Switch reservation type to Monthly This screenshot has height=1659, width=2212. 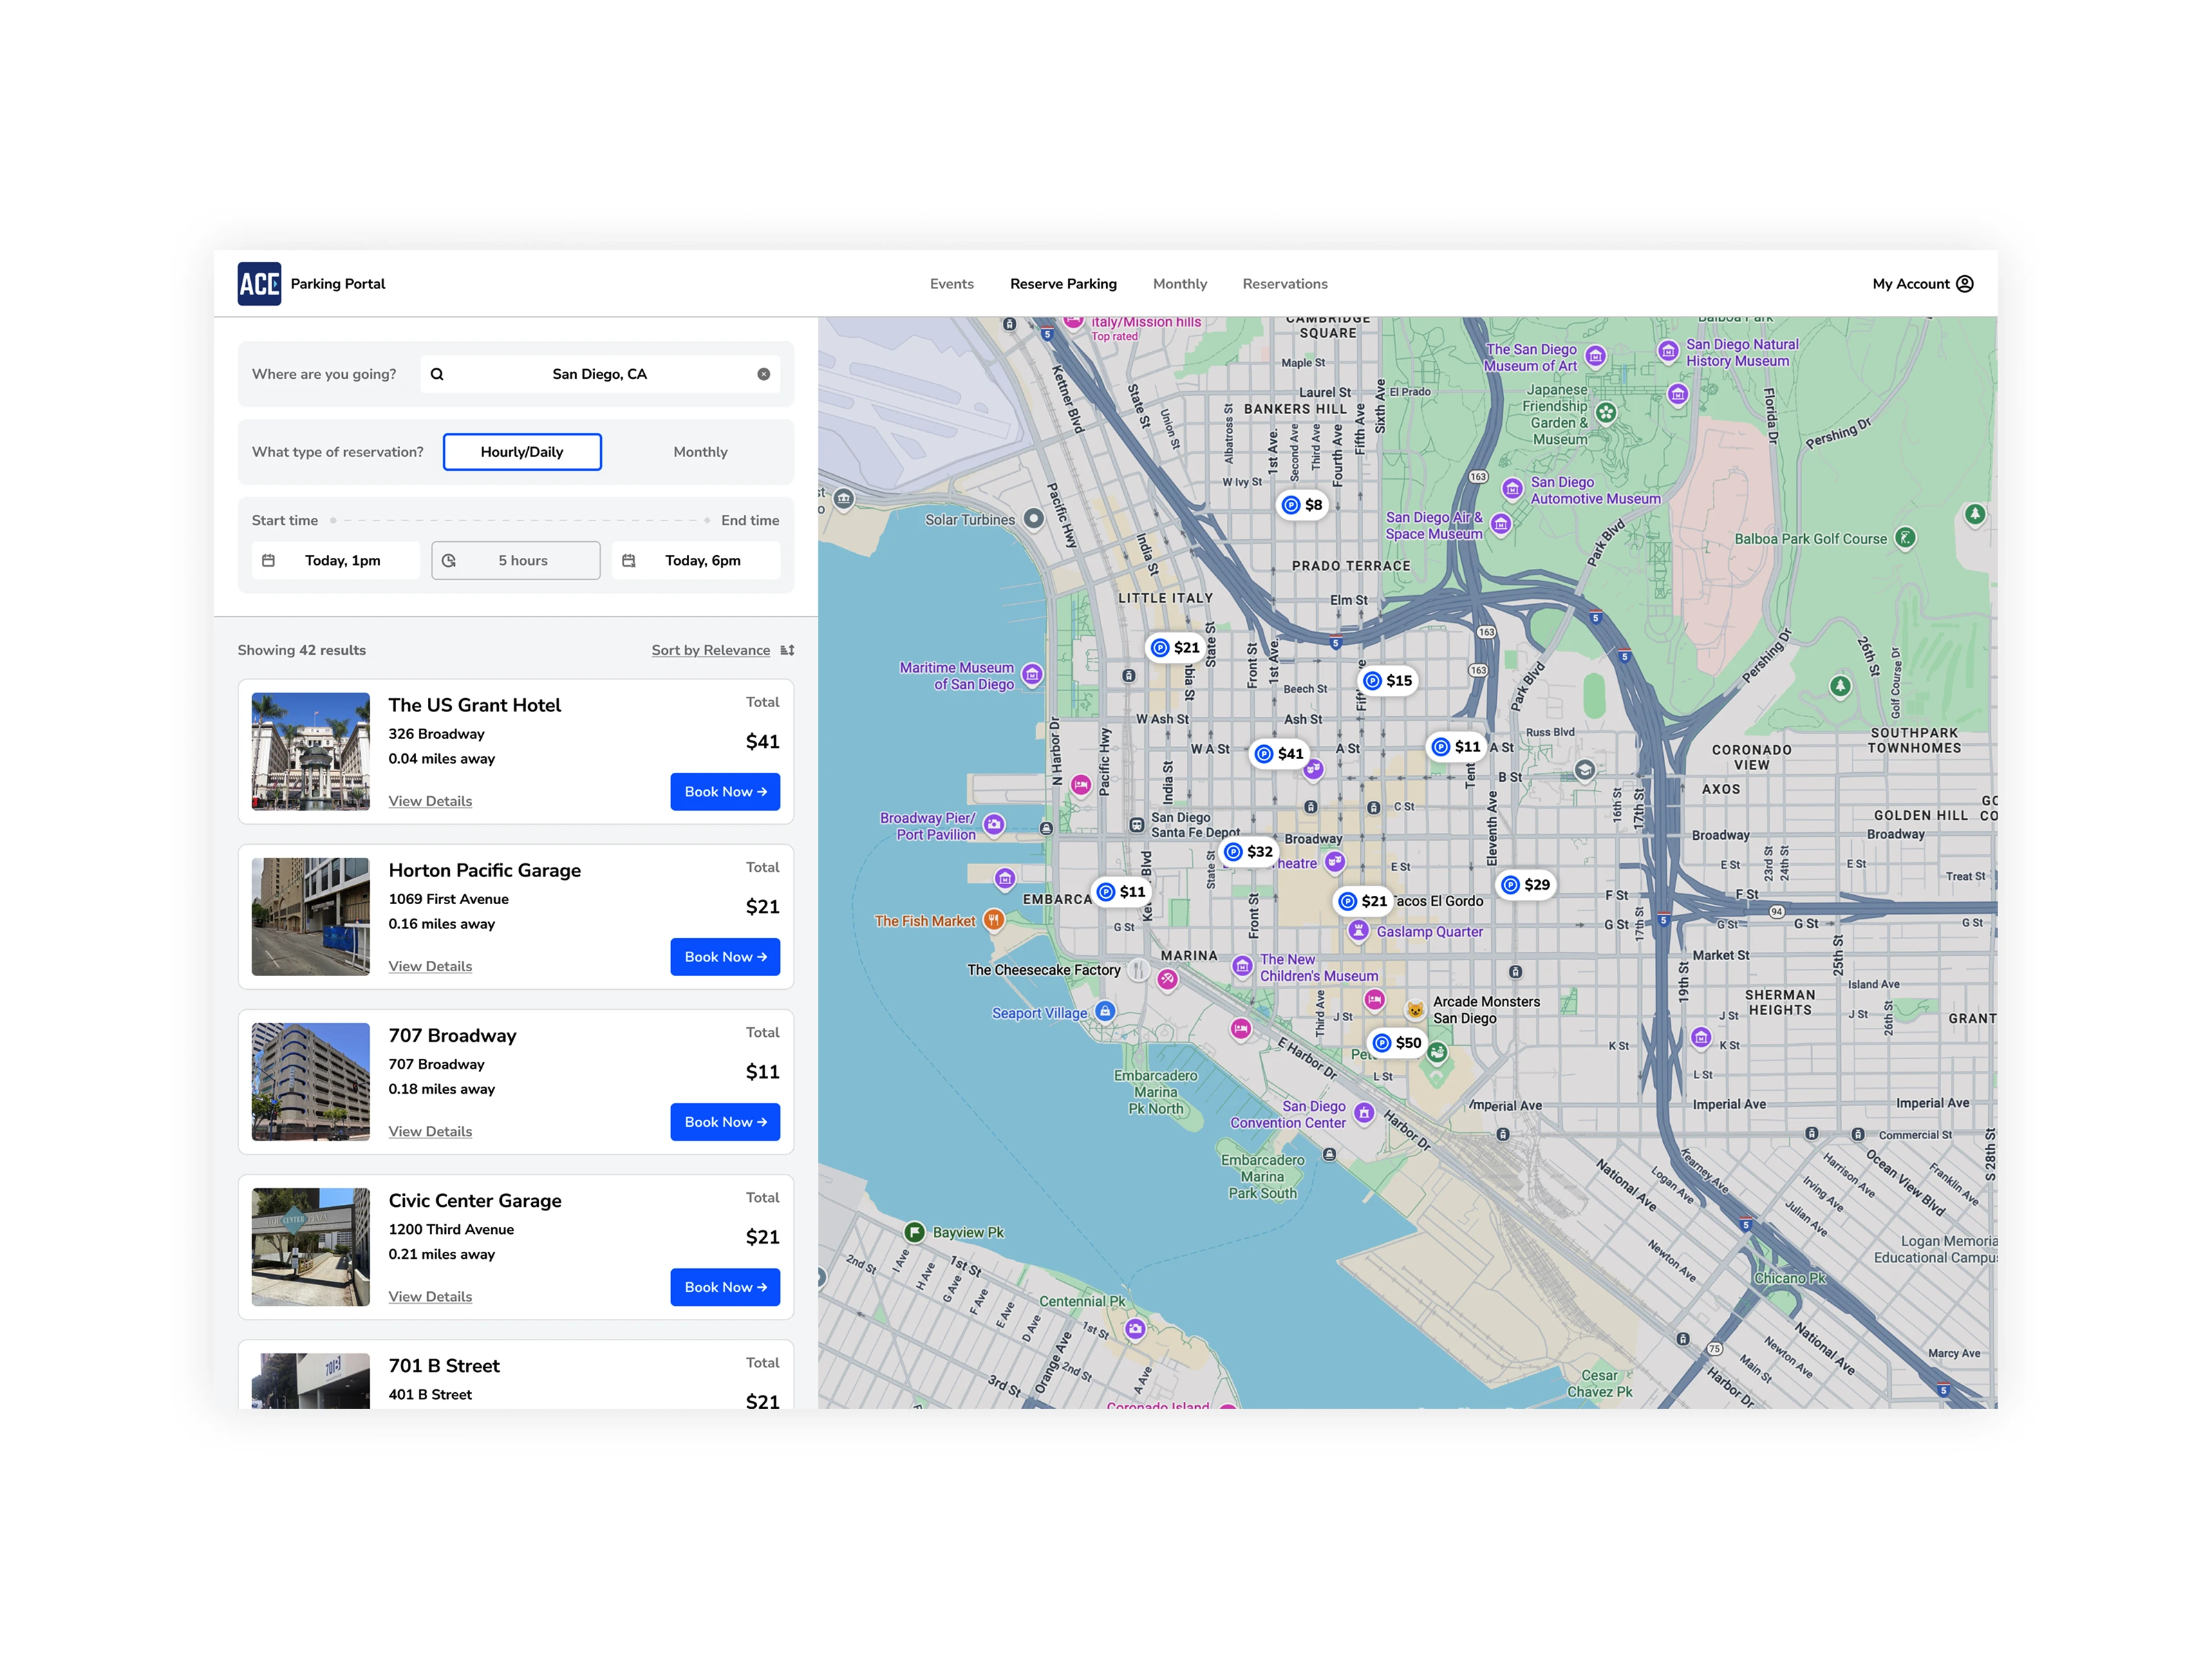(x=700, y=451)
